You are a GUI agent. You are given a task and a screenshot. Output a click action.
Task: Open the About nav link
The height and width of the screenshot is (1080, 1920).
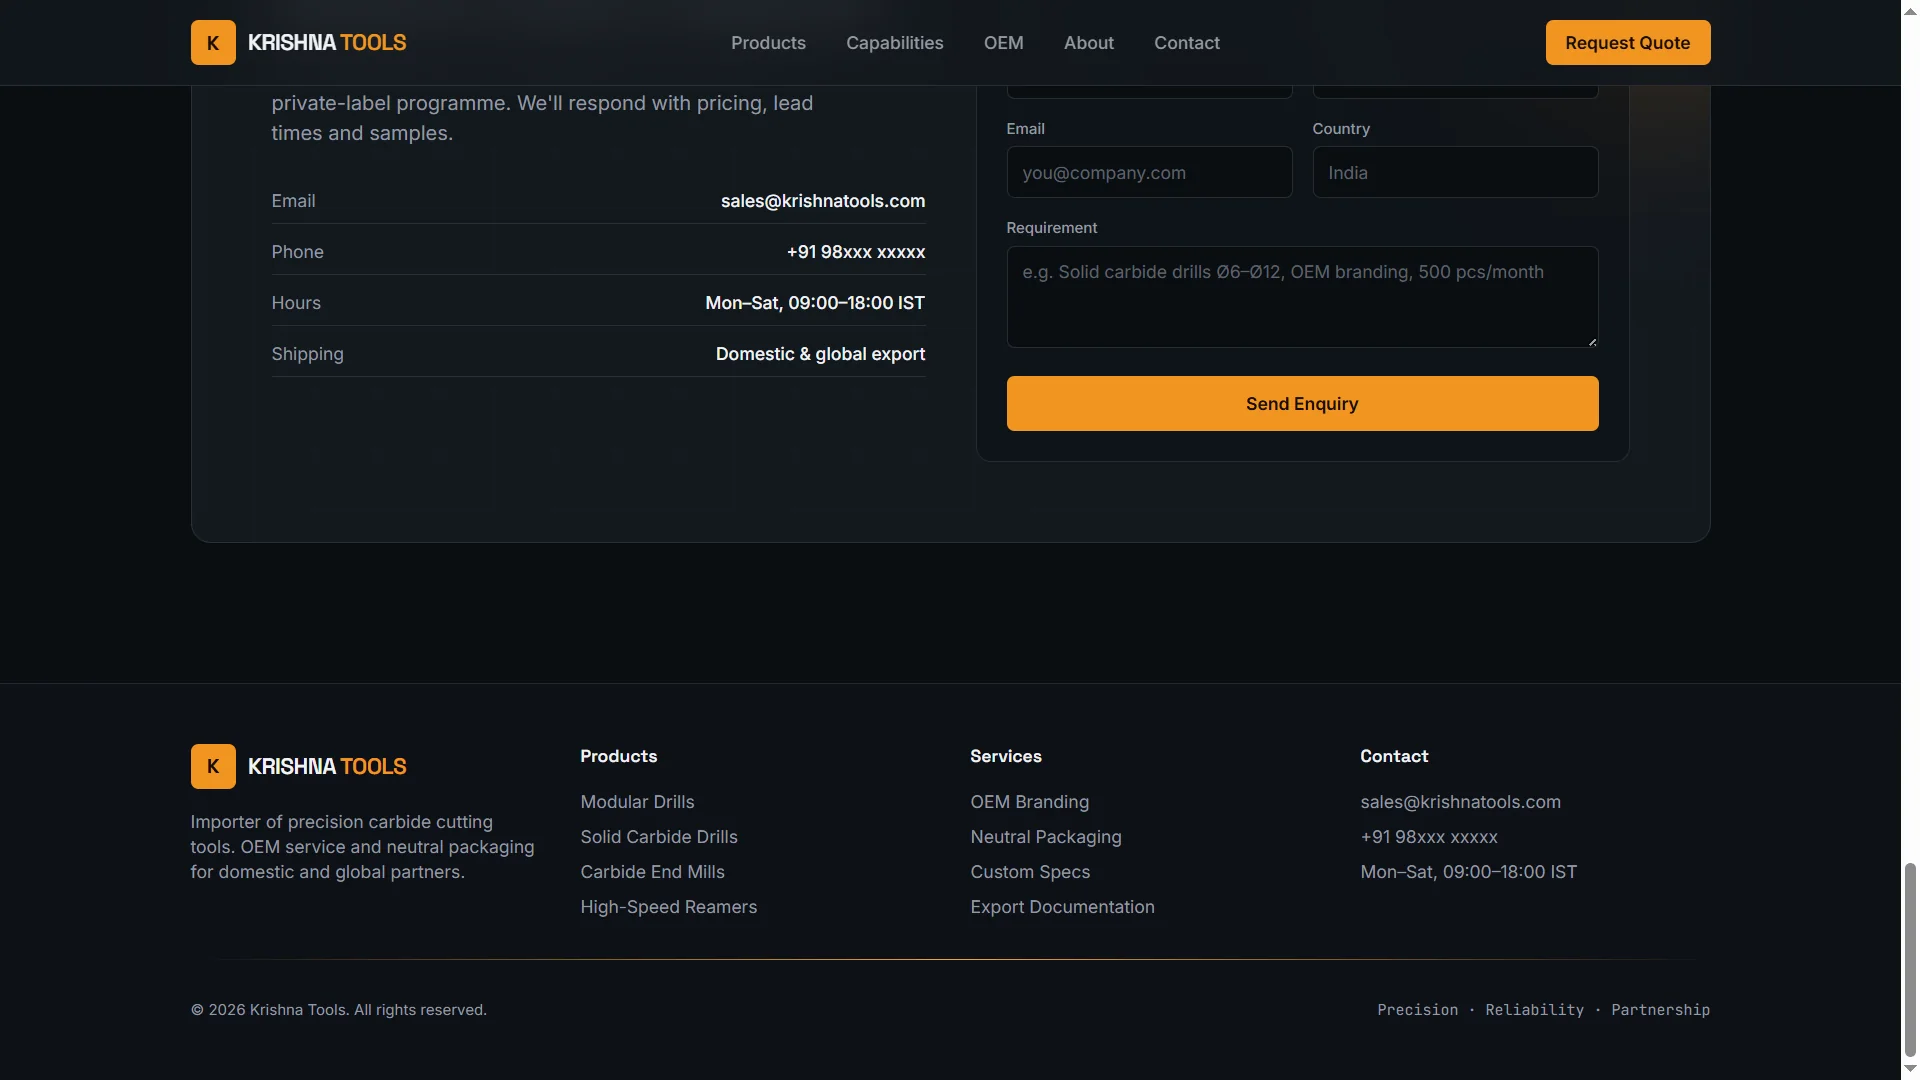(1089, 43)
